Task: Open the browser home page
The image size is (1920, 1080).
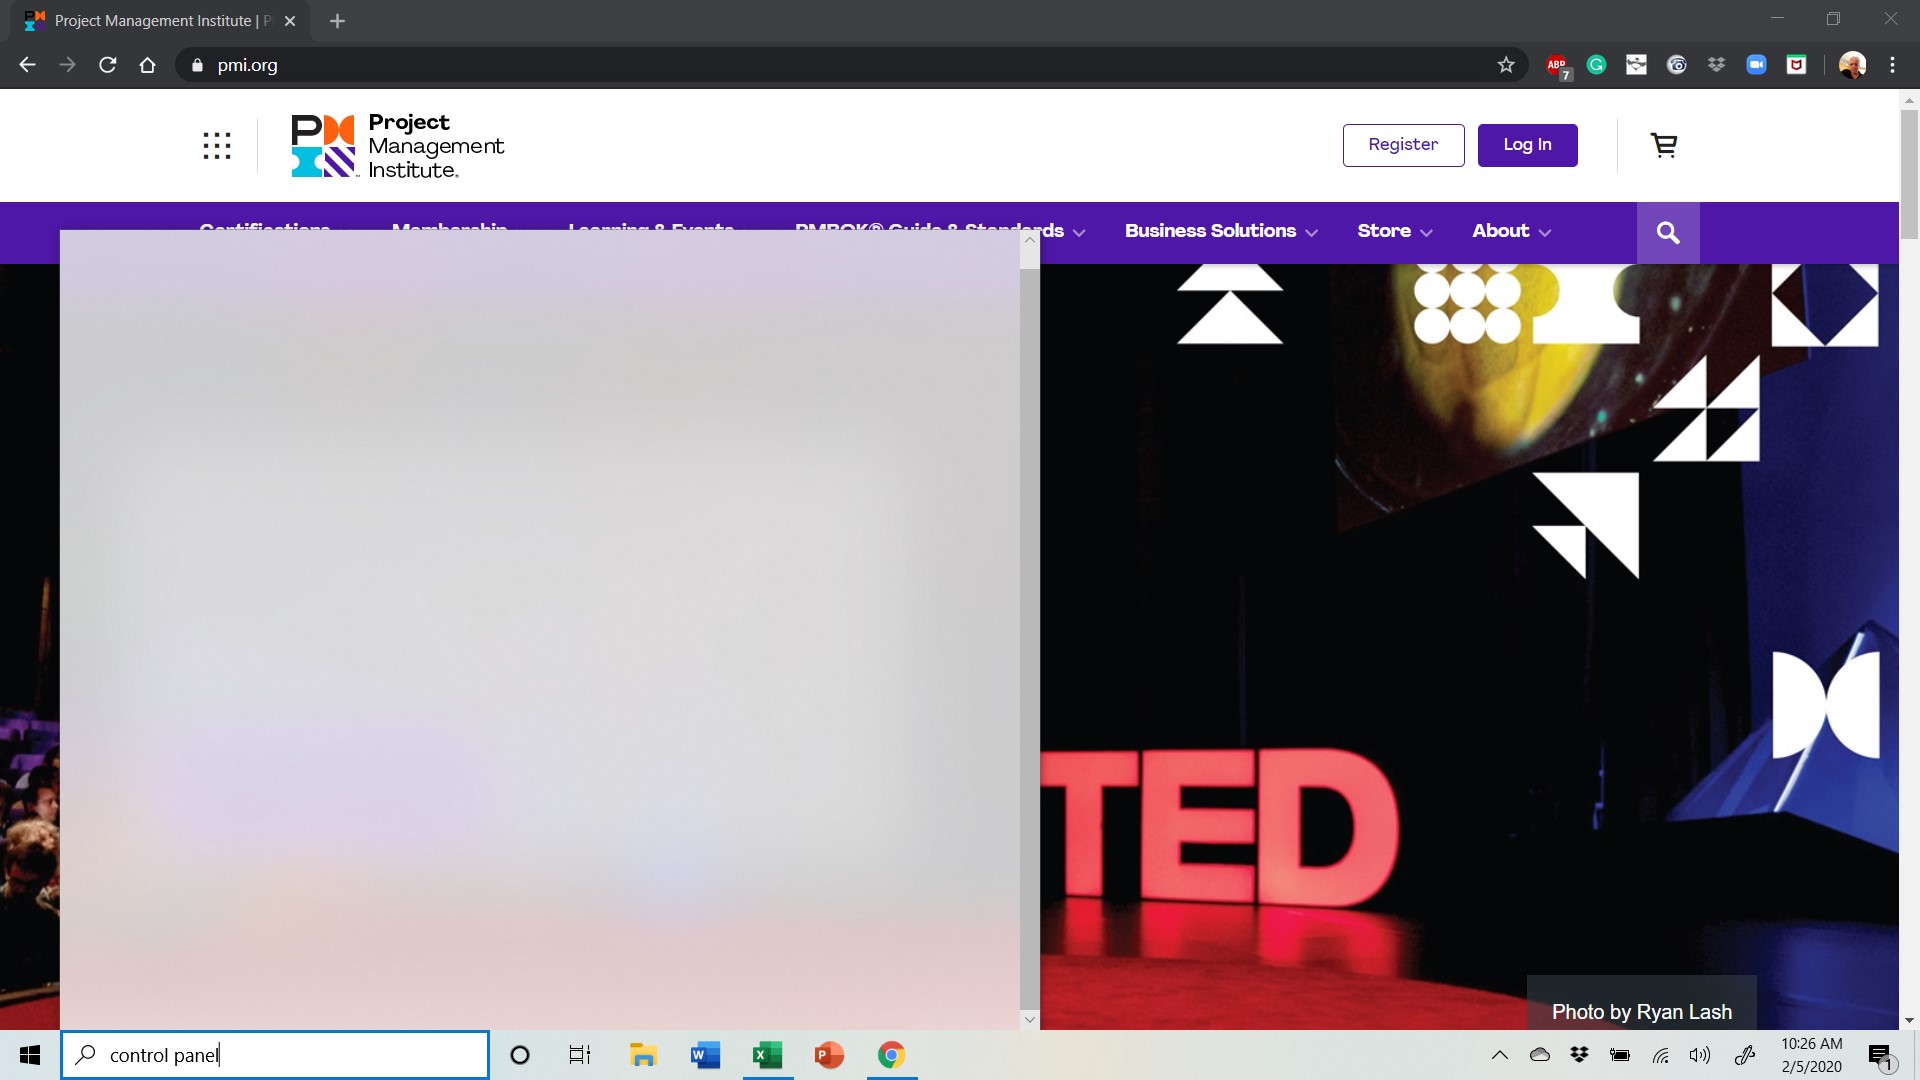Action: (x=148, y=65)
